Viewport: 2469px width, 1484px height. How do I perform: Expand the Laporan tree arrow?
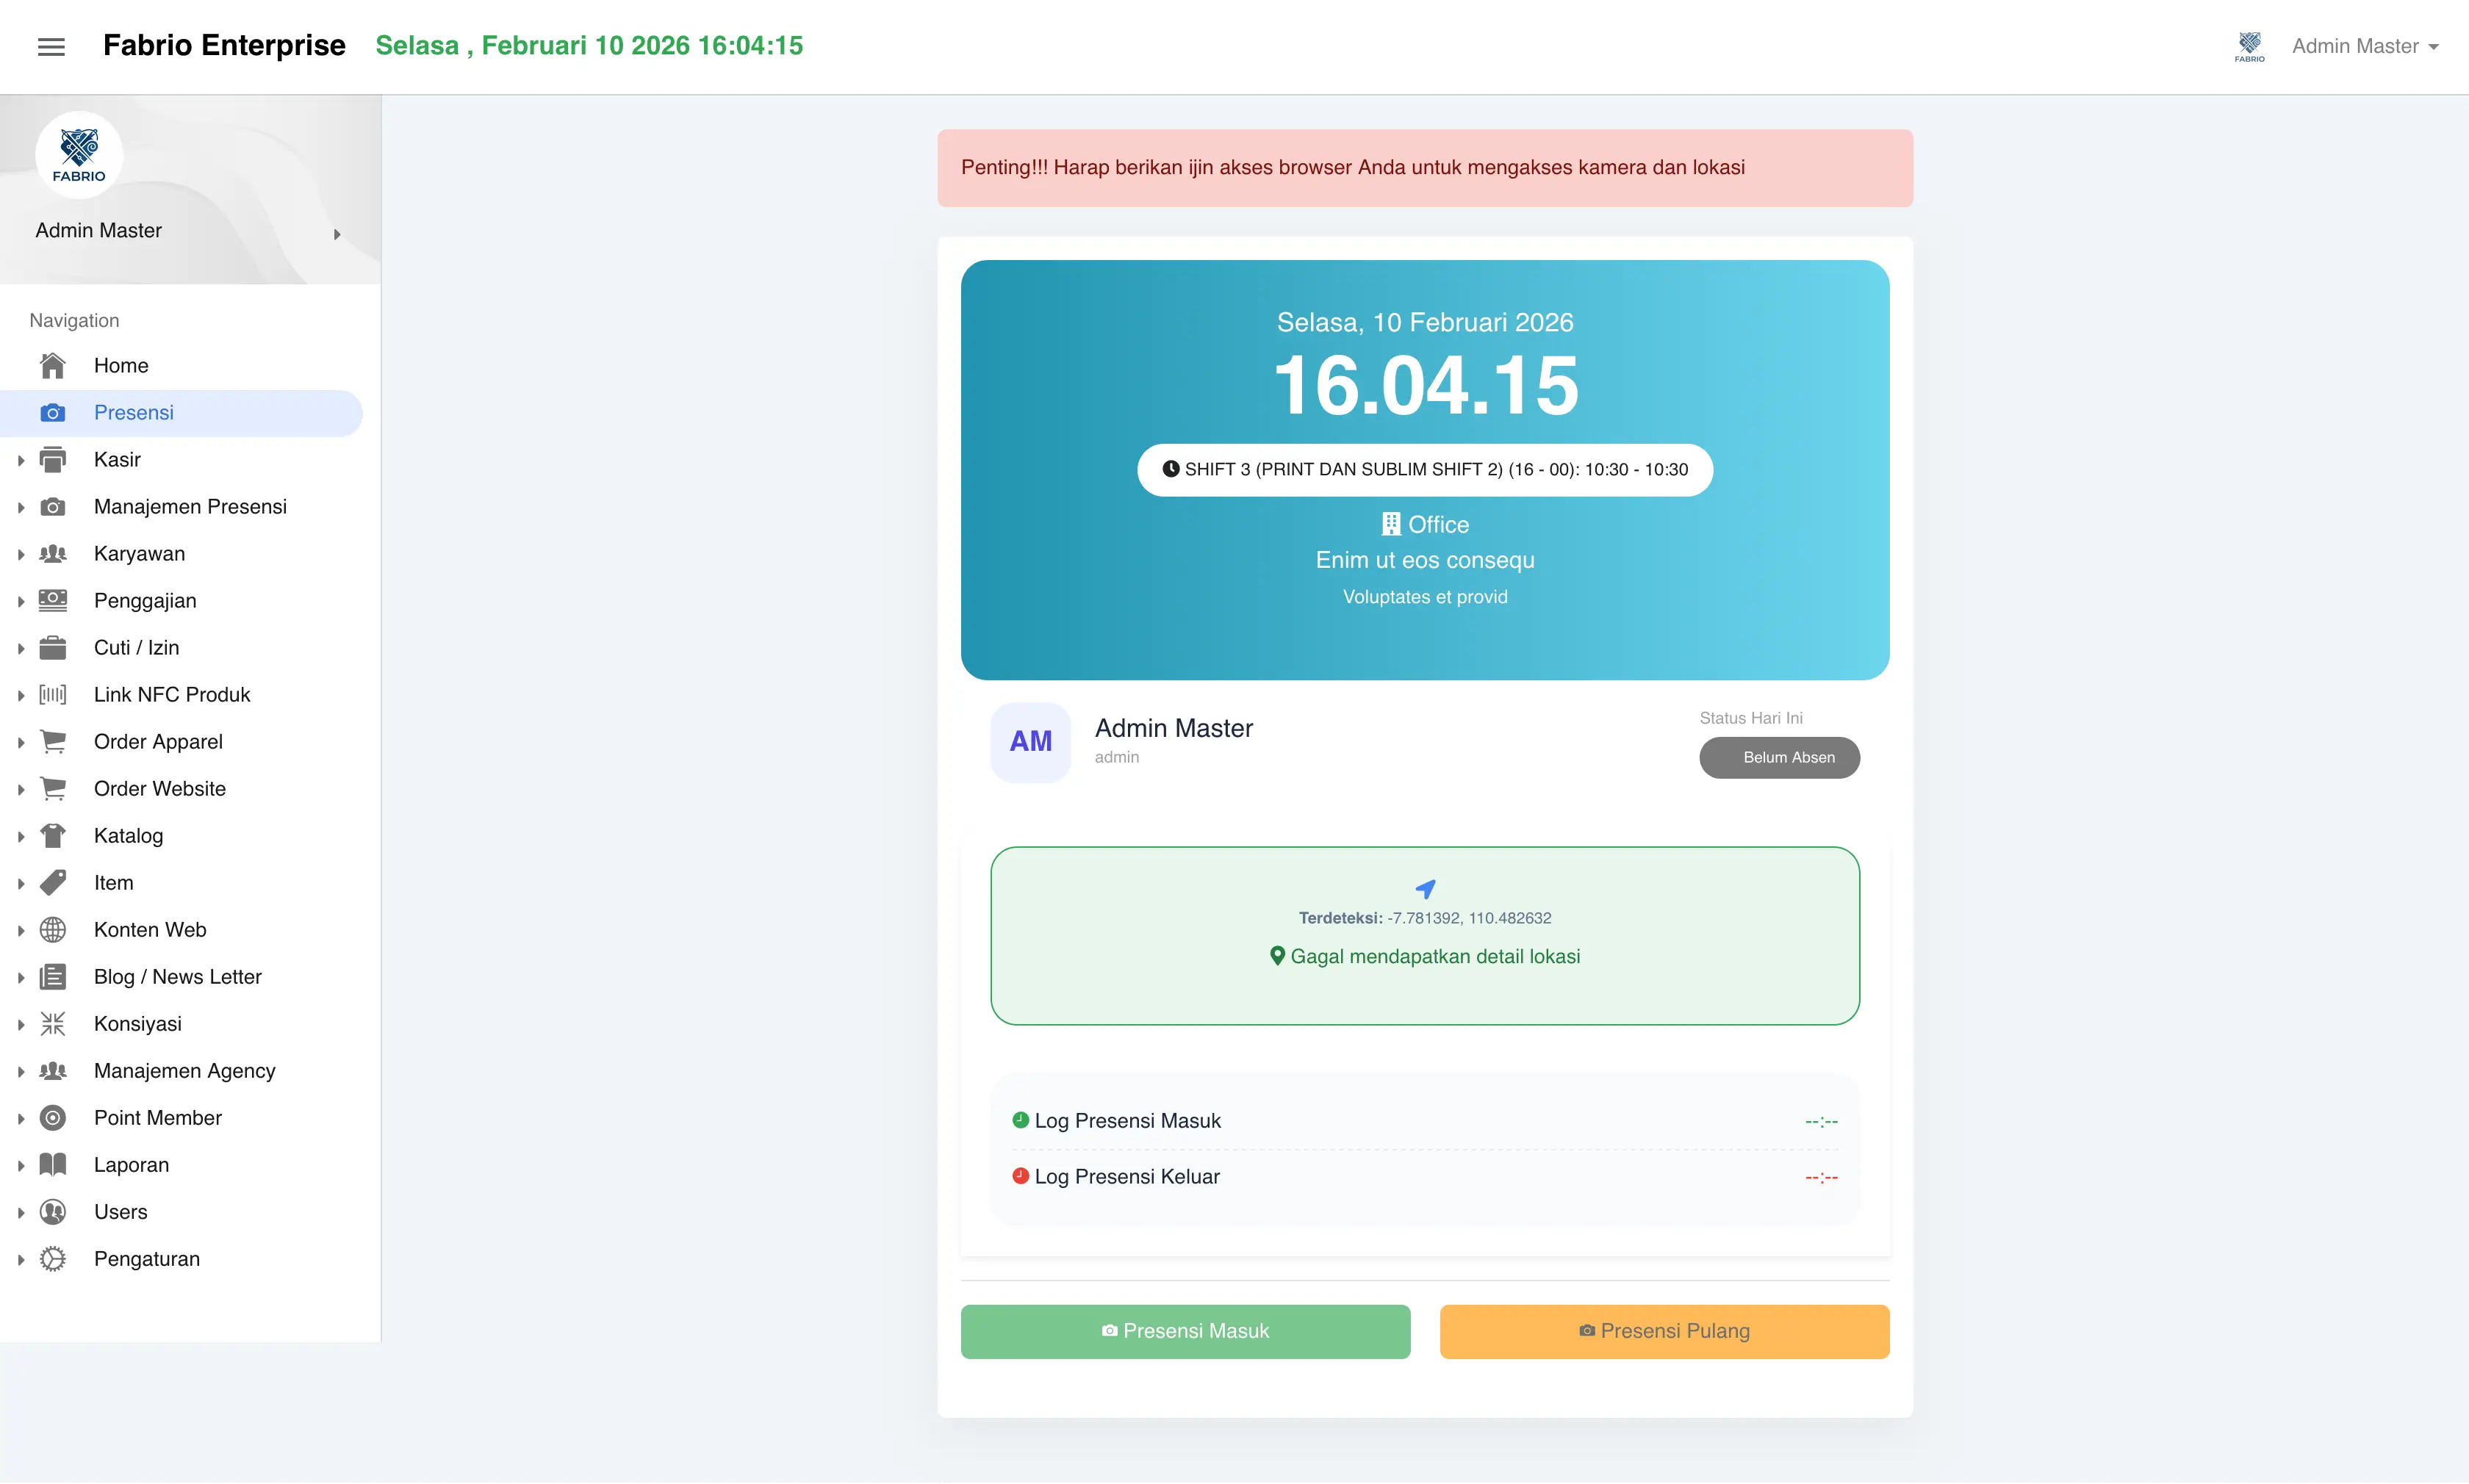(x=21, y=1165)
